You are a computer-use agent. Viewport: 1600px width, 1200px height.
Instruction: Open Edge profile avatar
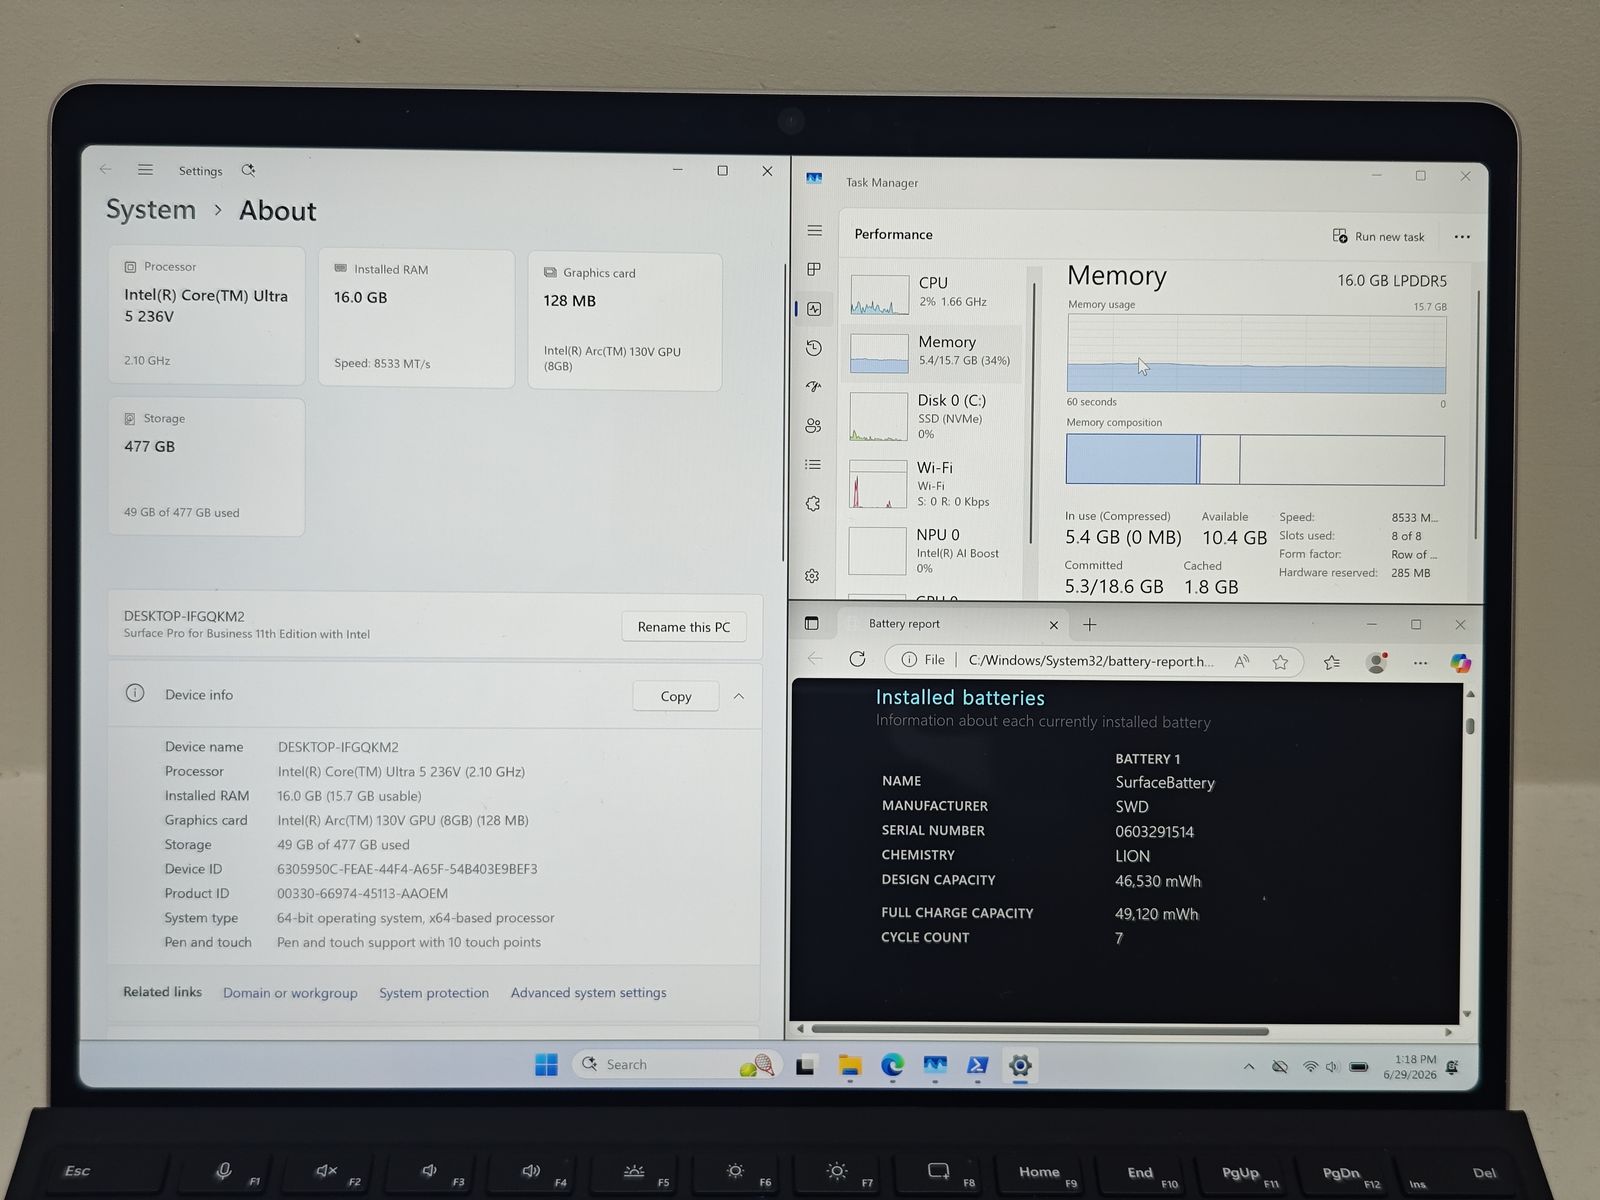click(x=1377, y=662)
